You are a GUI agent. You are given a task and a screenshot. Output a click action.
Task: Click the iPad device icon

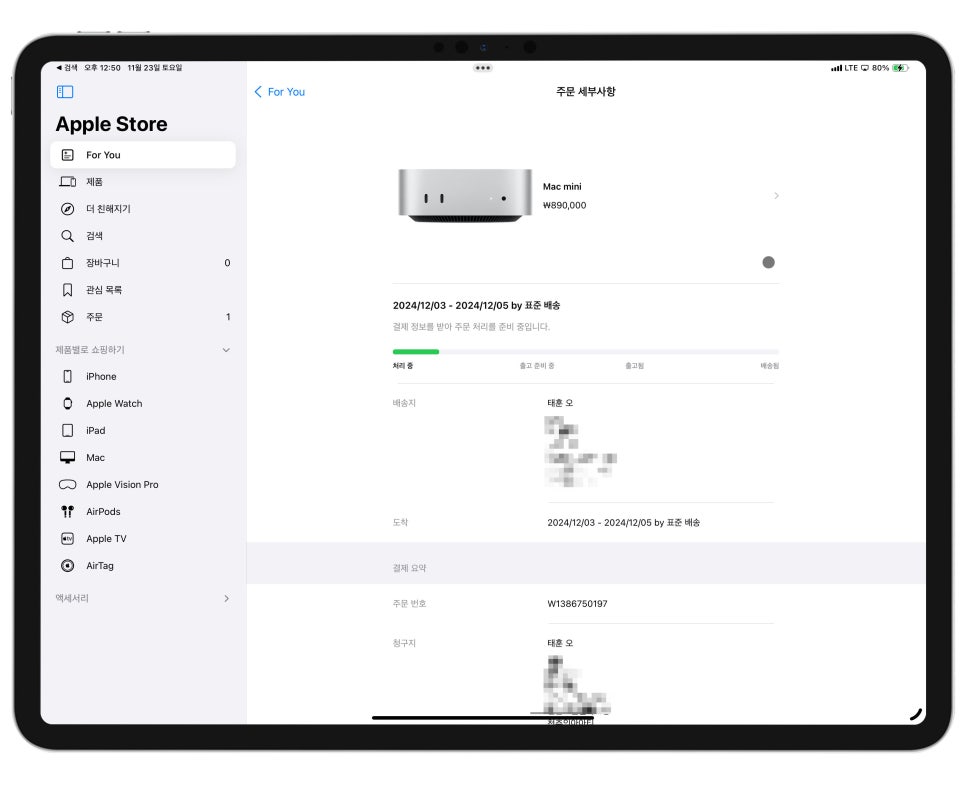68,431
